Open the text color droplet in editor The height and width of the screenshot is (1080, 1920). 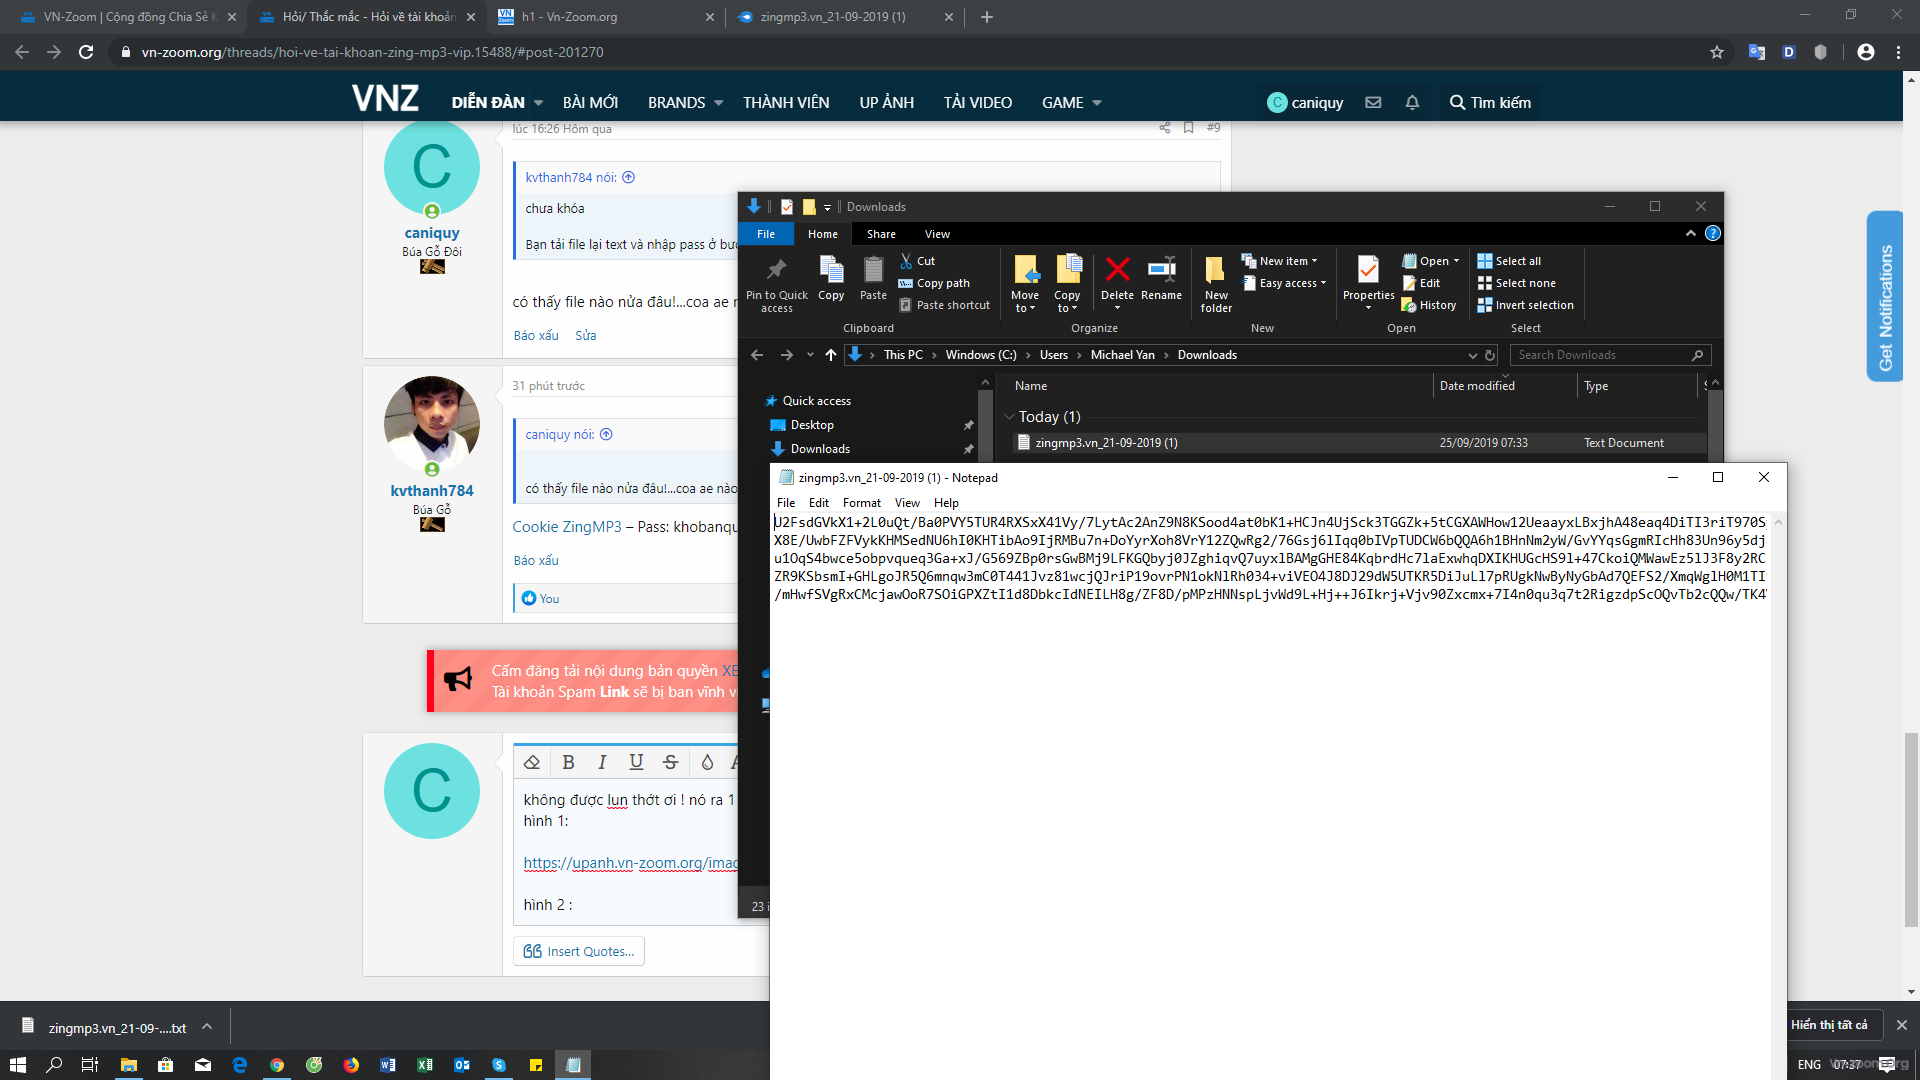(707, 762)
